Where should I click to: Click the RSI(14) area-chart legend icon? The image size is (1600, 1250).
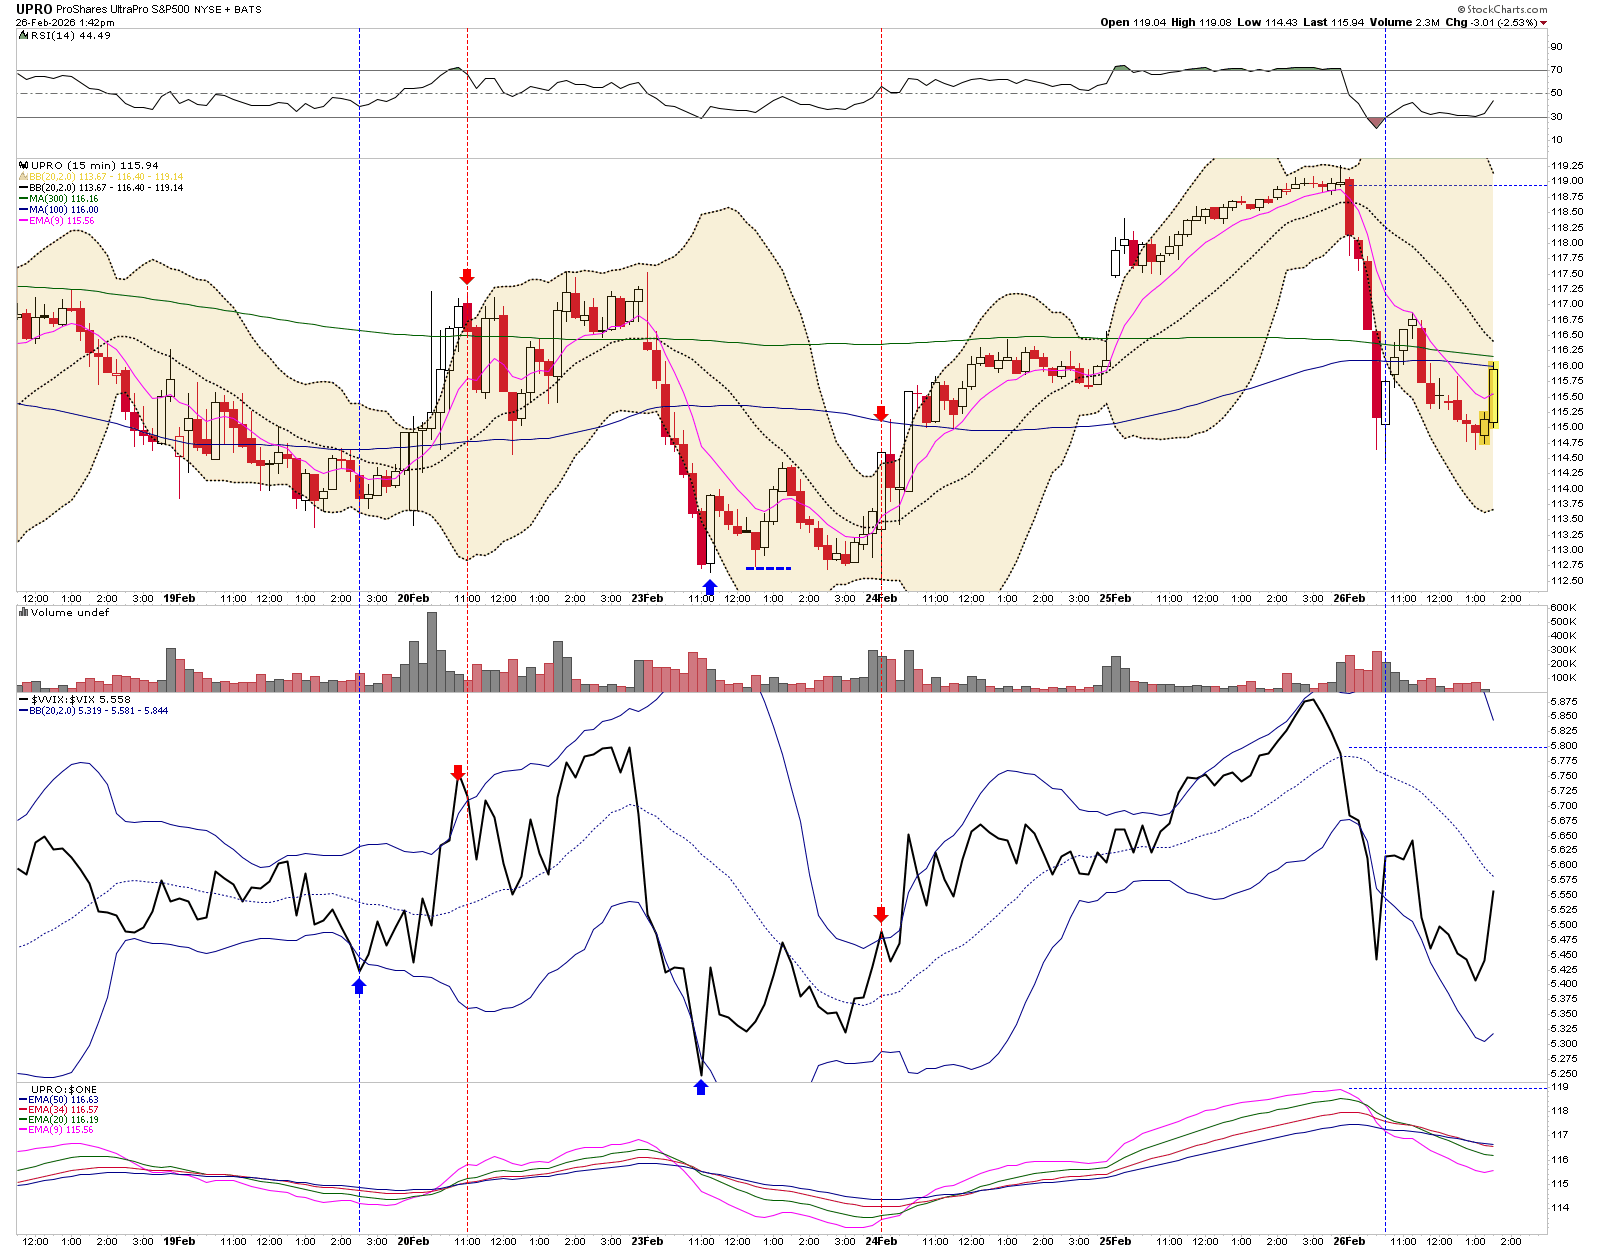pyautogui.click(x=24, y=36)
